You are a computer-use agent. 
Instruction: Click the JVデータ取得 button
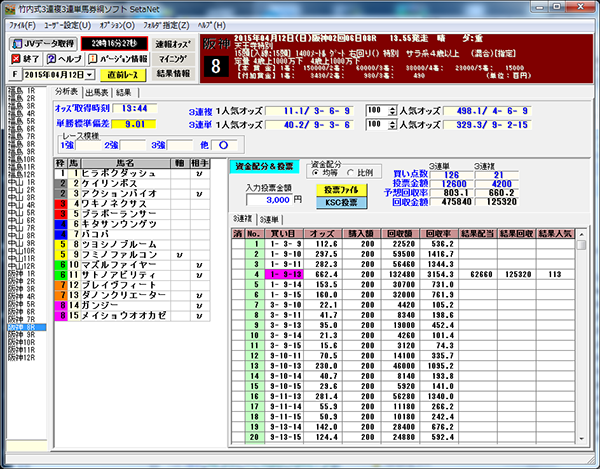43,44
